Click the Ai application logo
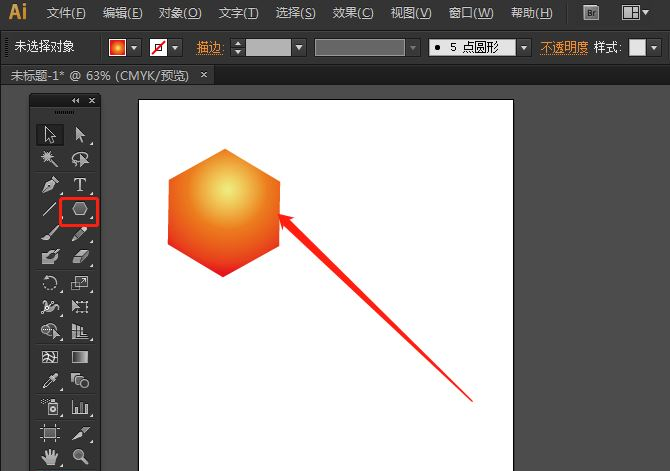The width and height of the screenshot is (670, 471). coord(18,12)
